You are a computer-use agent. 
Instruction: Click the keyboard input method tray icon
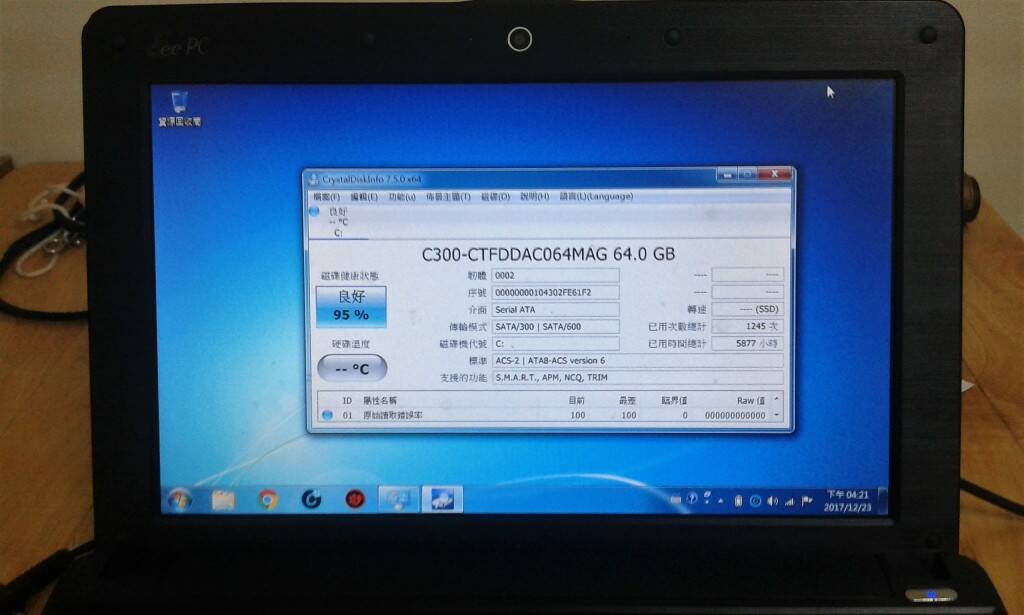pyautogui.click(x=675, y=500)
